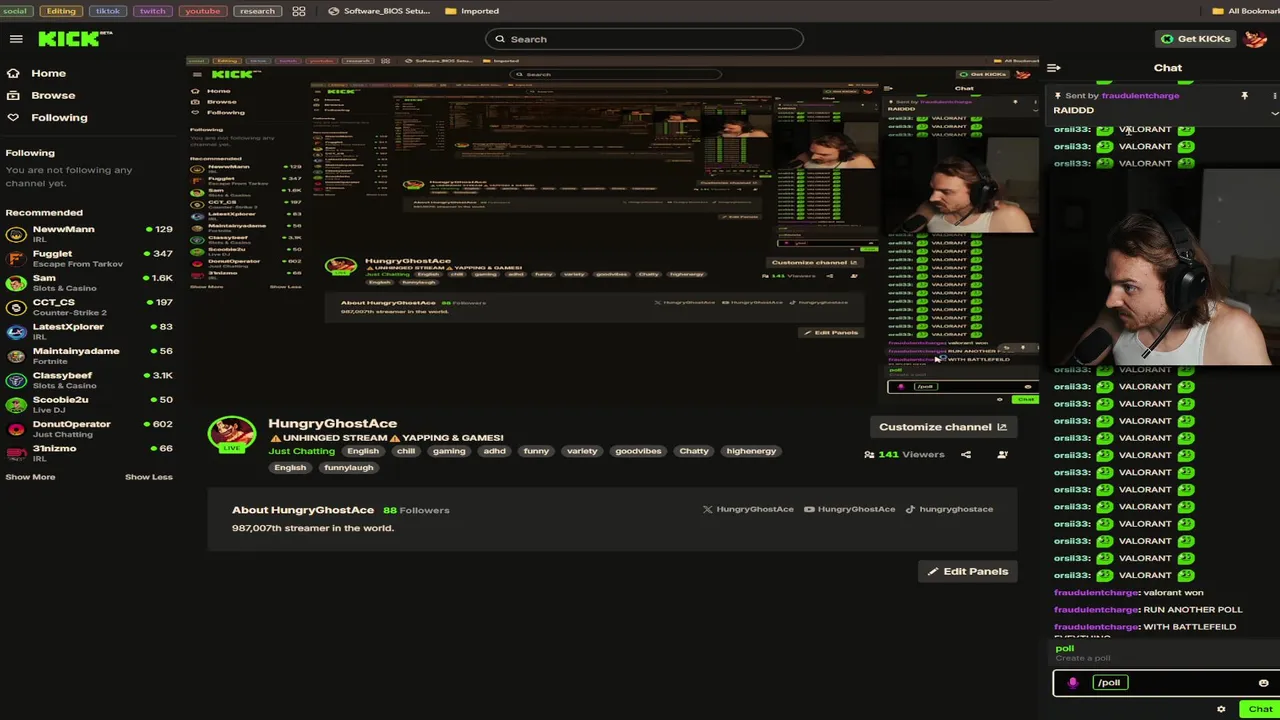Collapse the pinned message chevron

[x=1274, y=113]
